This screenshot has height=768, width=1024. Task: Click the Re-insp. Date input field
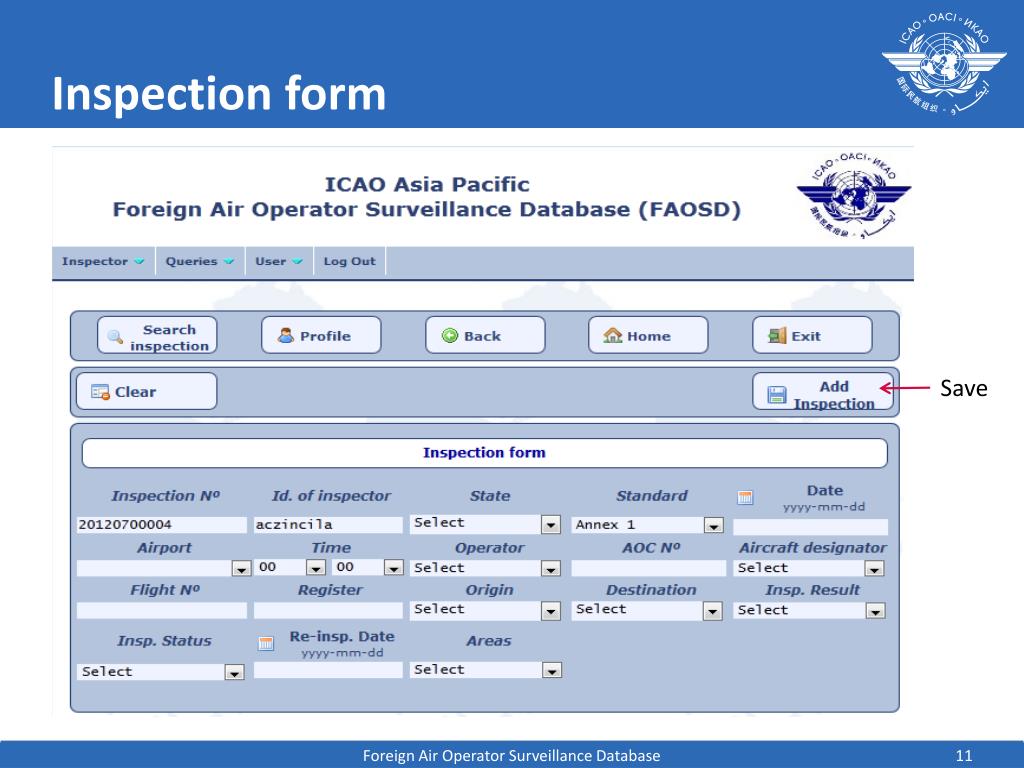point(328,670)
